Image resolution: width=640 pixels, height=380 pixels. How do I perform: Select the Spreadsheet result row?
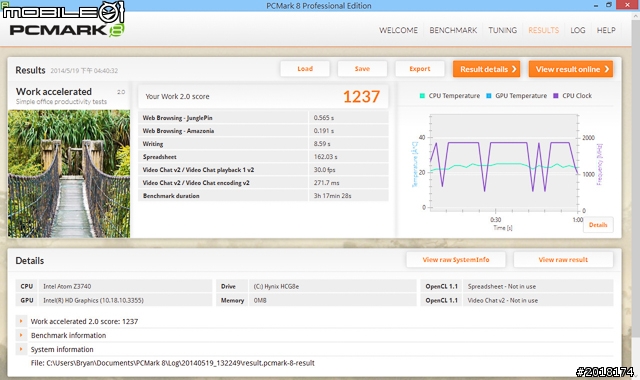(x=263, y=157)
